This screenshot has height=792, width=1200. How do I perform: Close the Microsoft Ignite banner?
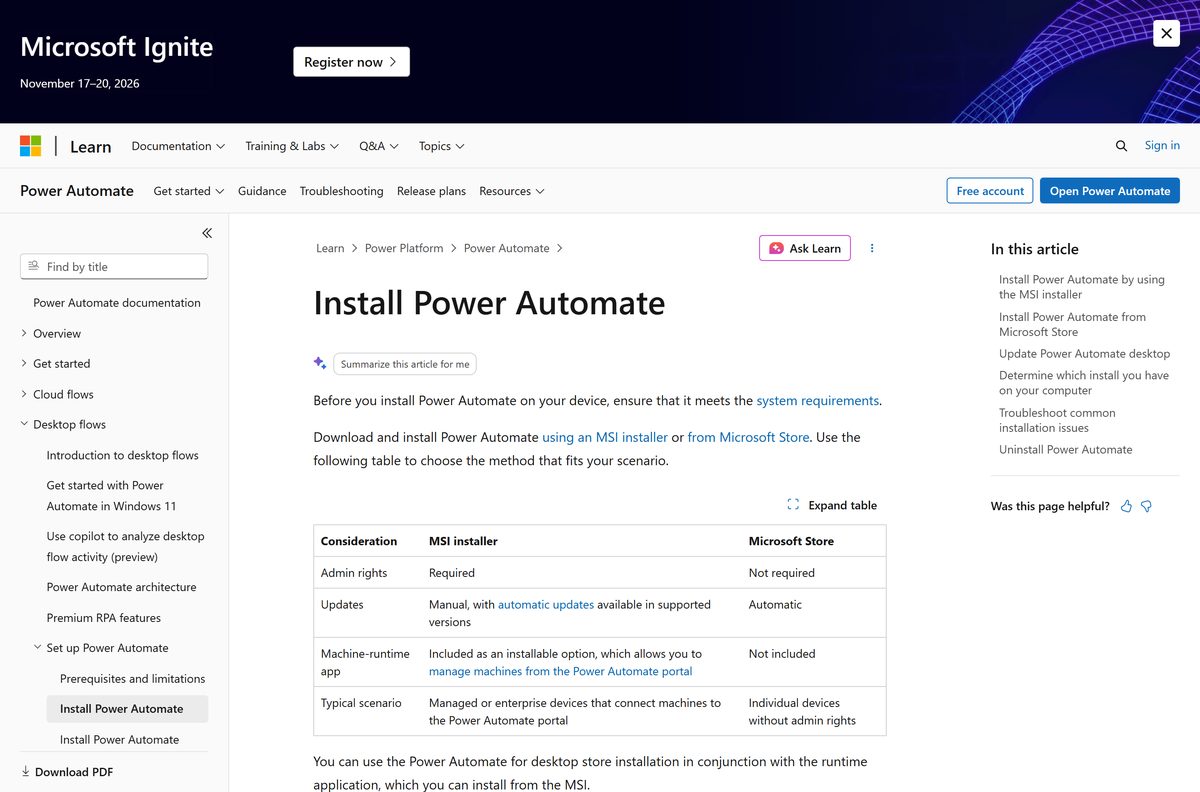[x=1166, y=33]
